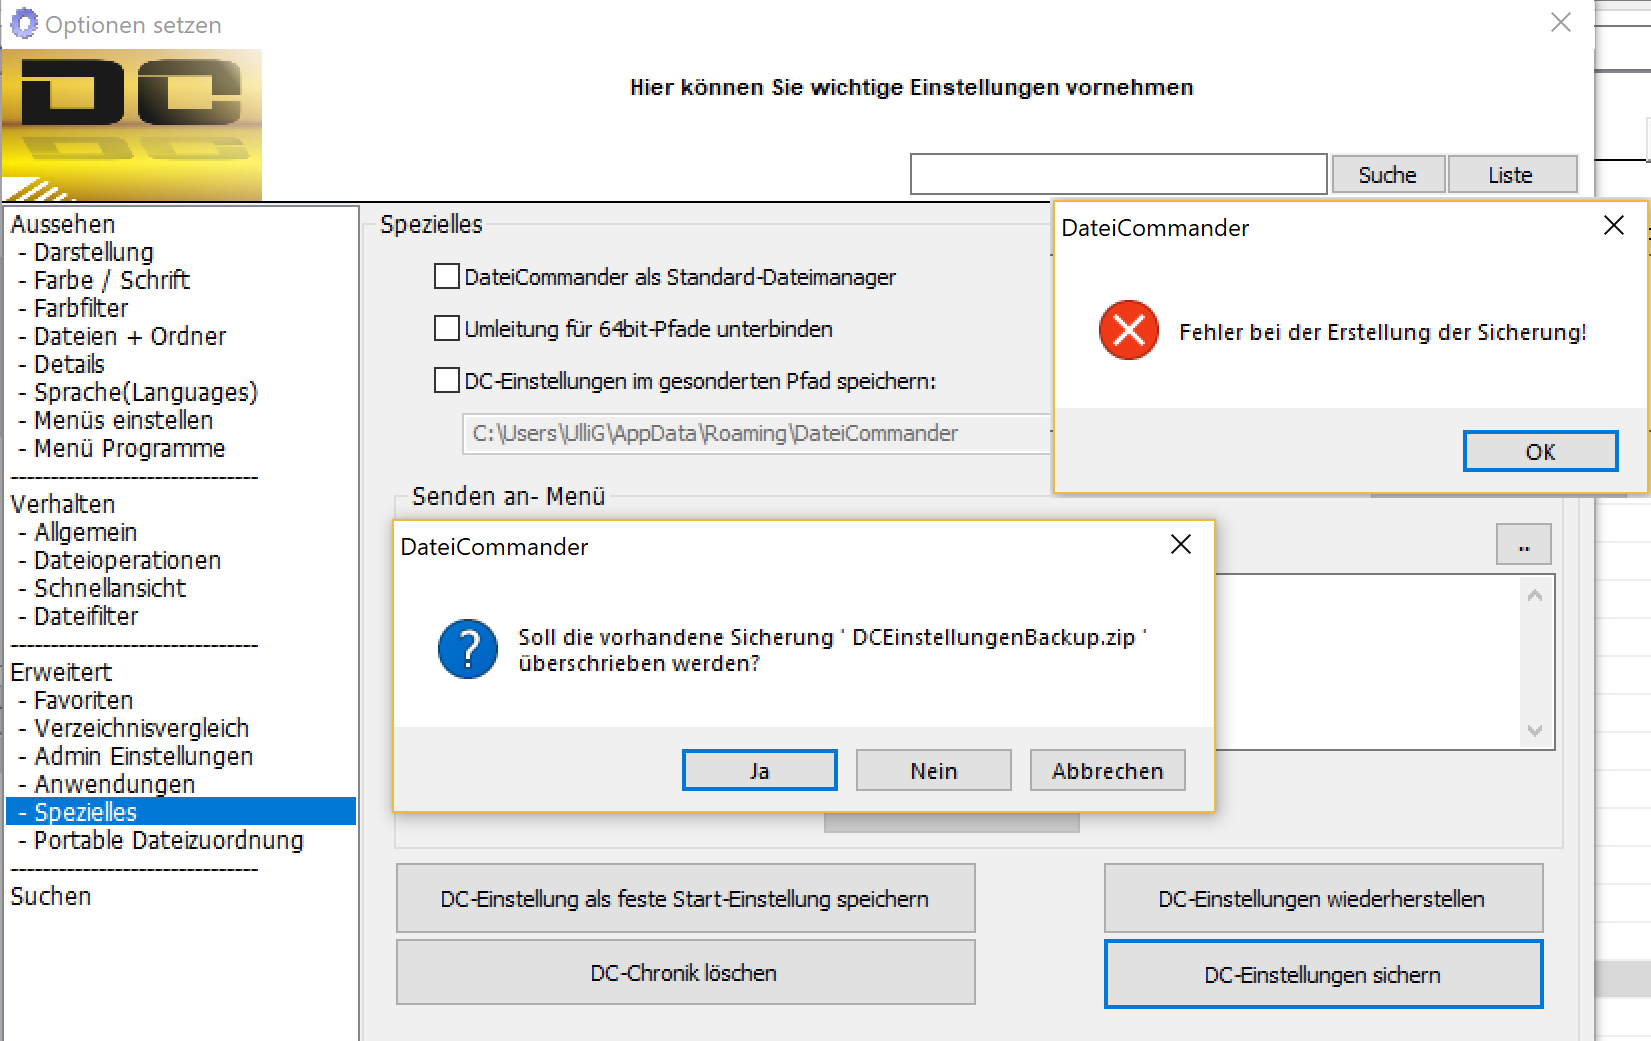The width and height of the screenshot is (1651, 1041).
Task: Click the browse button with two dots
Action: pos(1523,545)
